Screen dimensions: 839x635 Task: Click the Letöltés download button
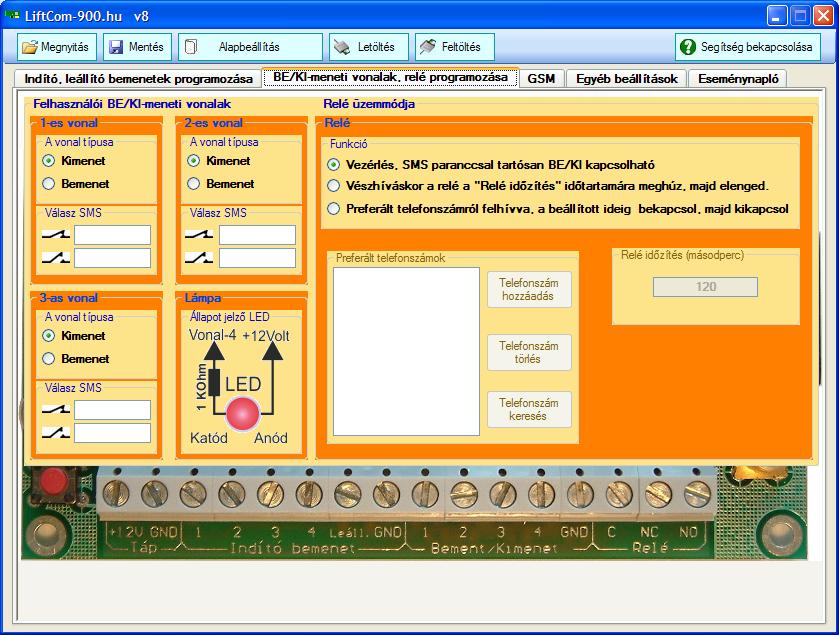(369, 47)
